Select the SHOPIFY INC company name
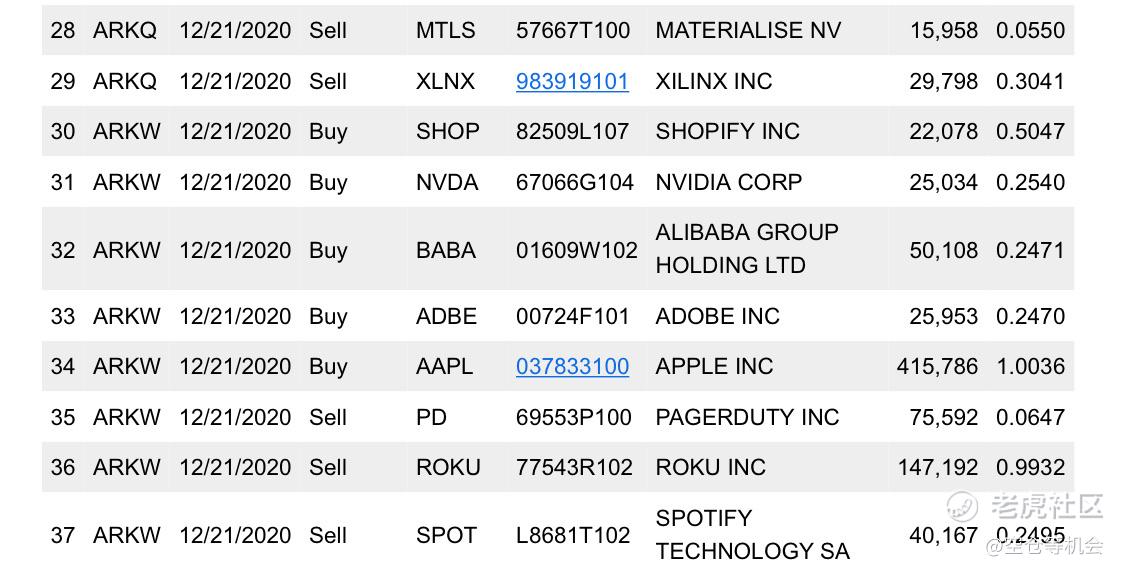 [x=728, y=131]
